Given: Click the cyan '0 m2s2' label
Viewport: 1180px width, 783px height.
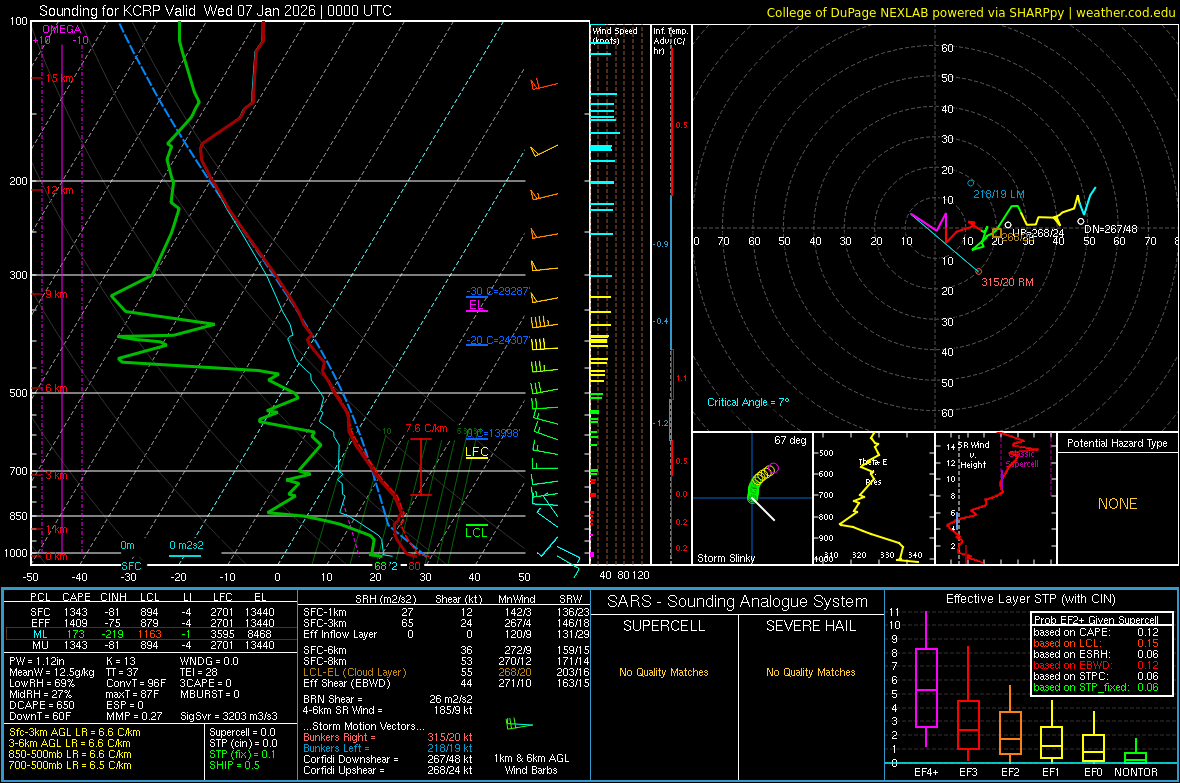Looking at the screenshot, I should (x=186, y=545).
